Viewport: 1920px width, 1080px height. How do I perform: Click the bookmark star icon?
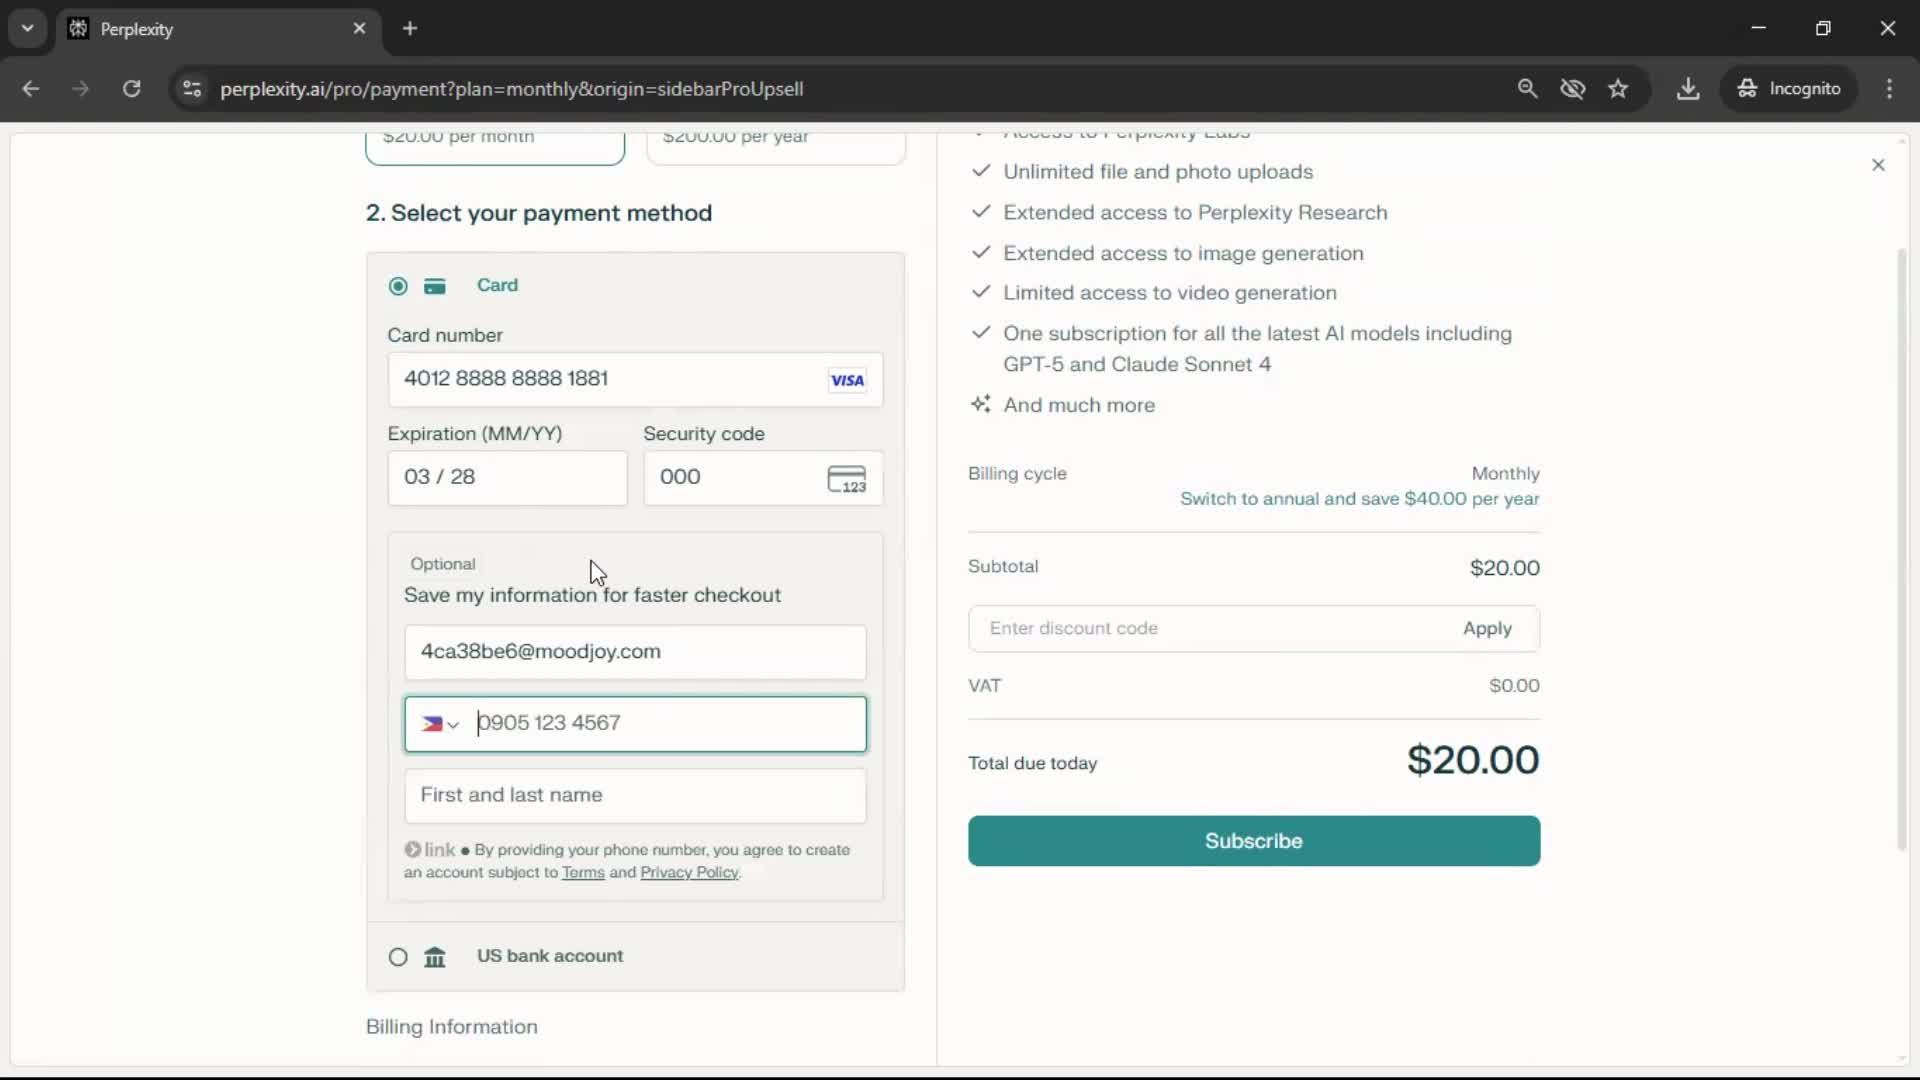coord(1618,89)
